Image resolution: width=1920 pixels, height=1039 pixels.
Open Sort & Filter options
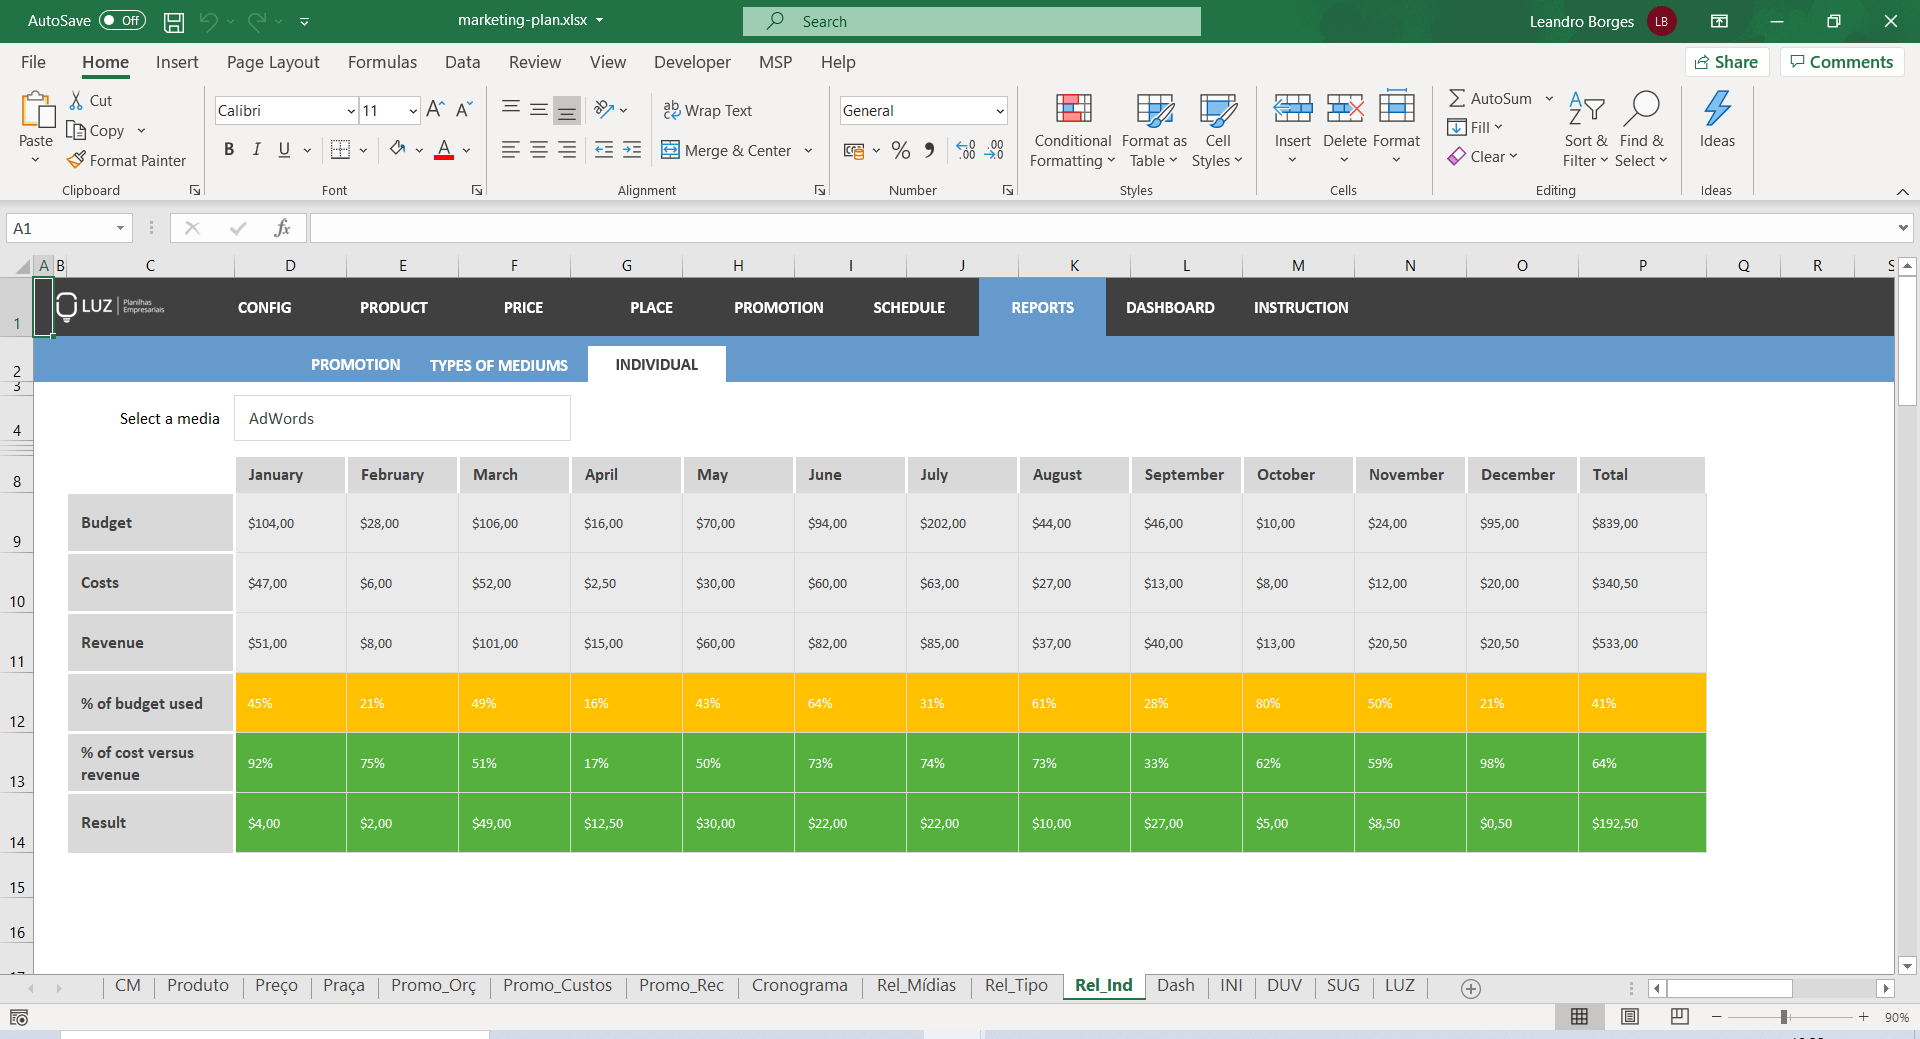(x=1585, y=128)
